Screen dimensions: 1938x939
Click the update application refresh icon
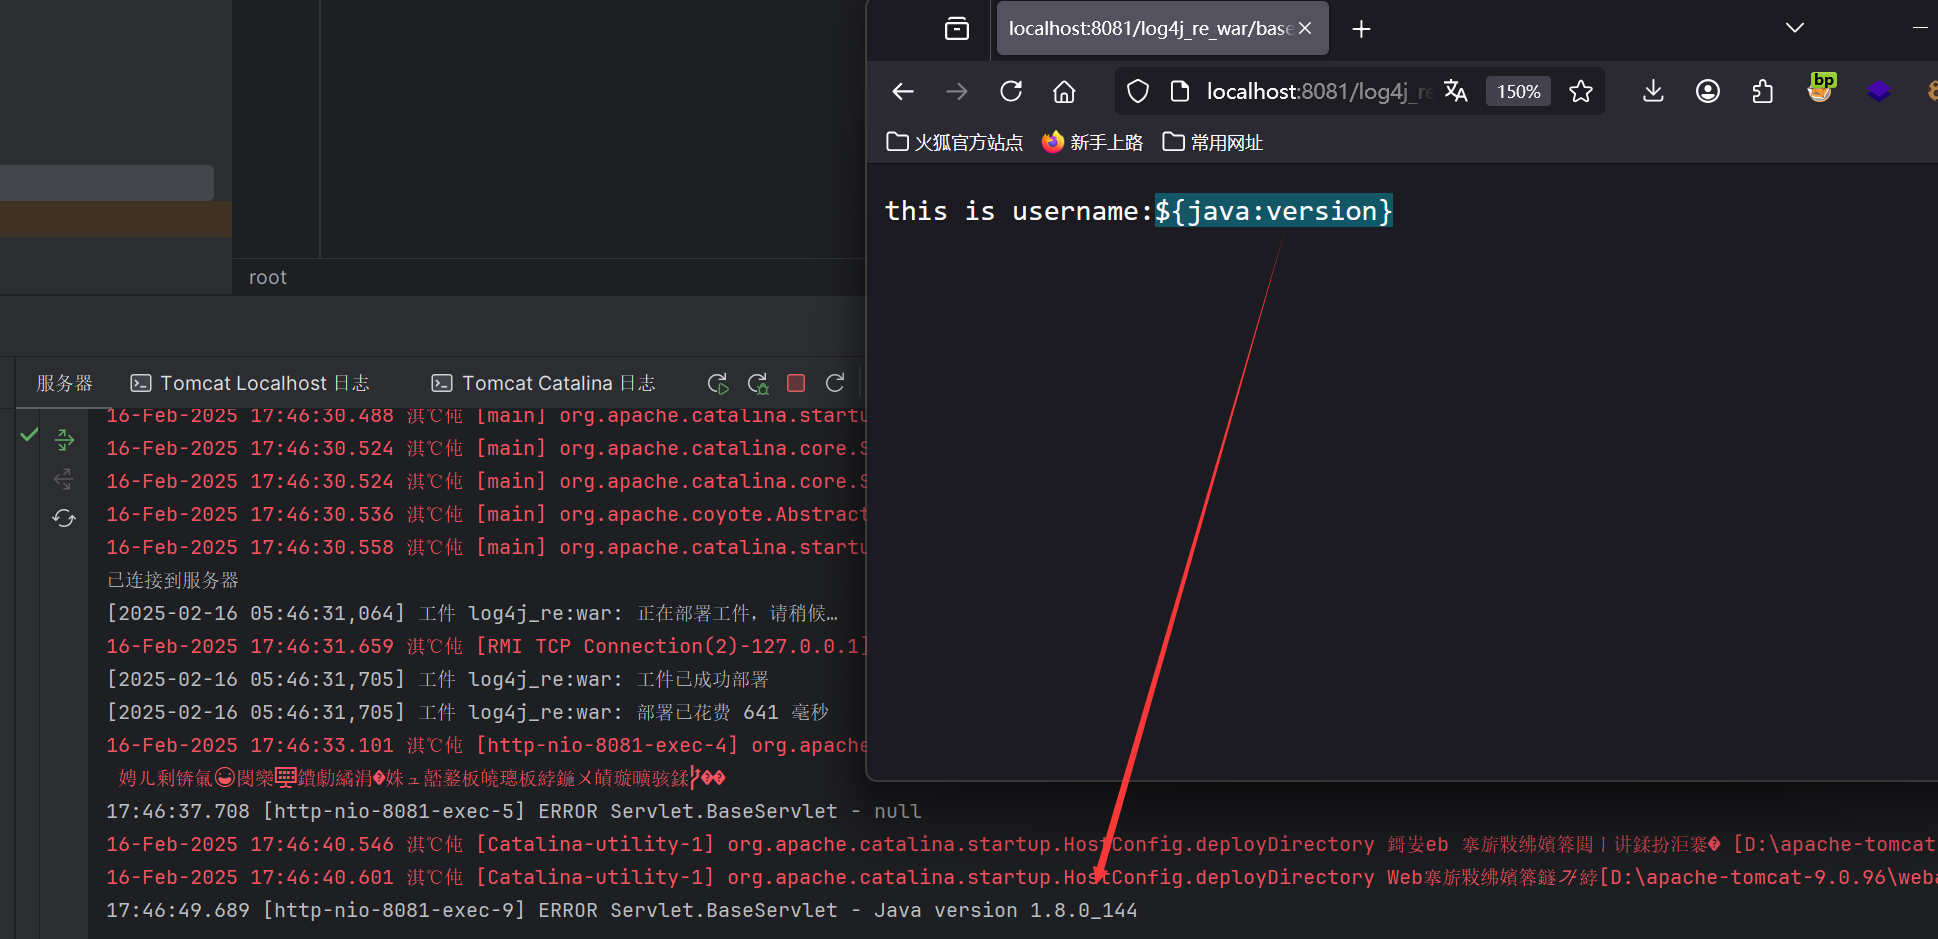pos(835,383)
